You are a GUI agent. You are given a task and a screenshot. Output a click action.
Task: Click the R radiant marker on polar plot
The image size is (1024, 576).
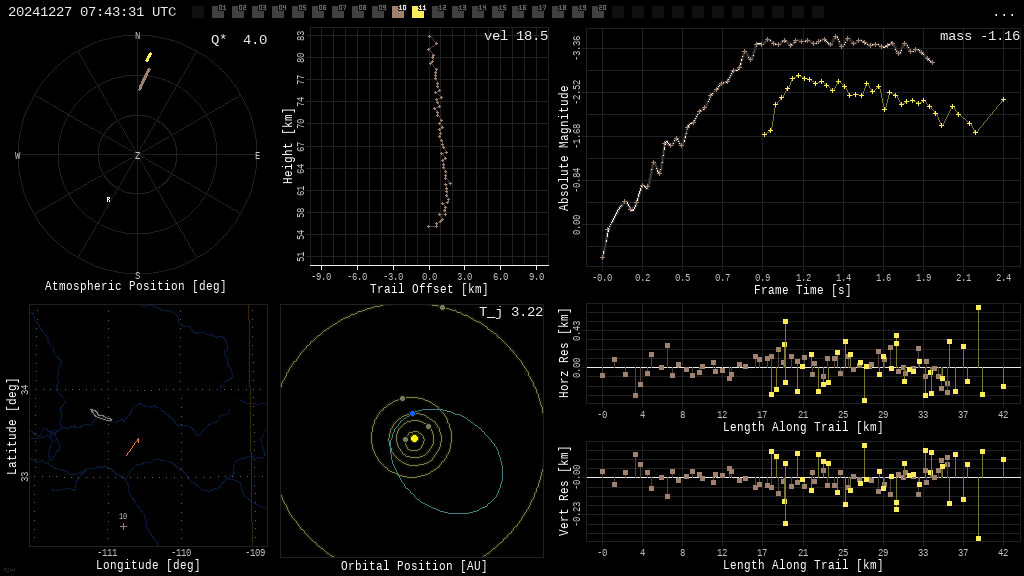coord(109,200)
